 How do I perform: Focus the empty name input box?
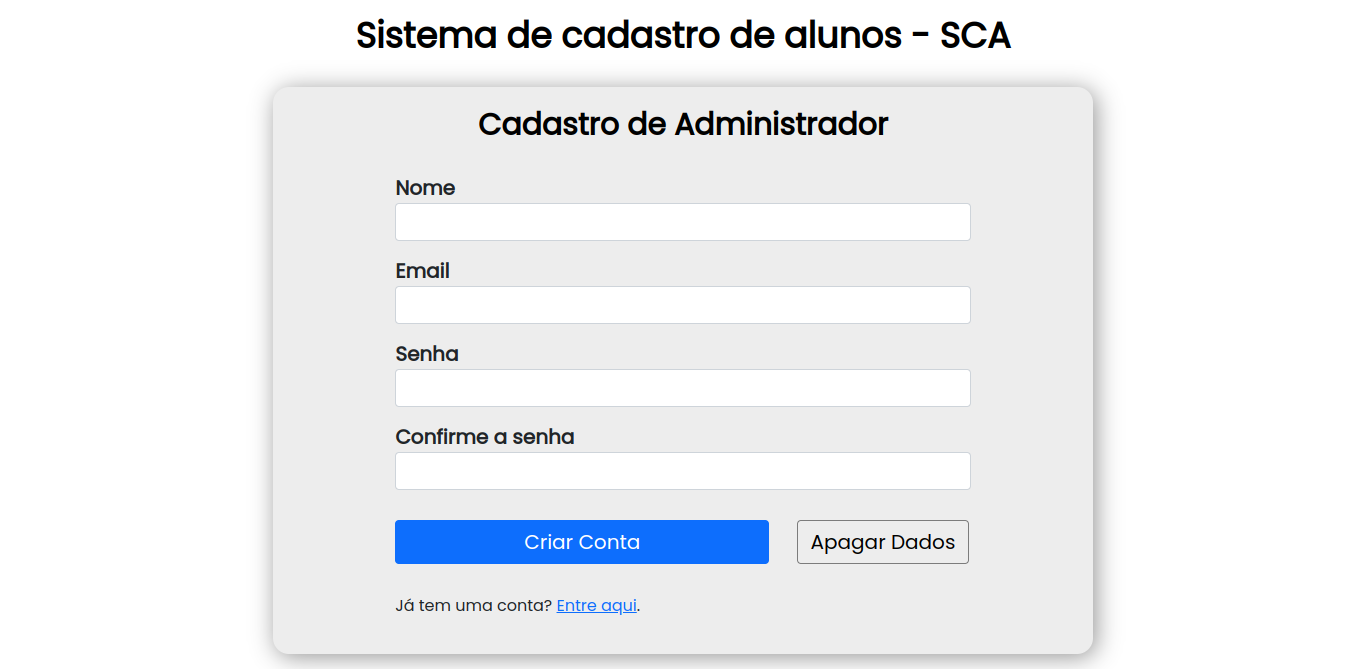pos(683,221)
